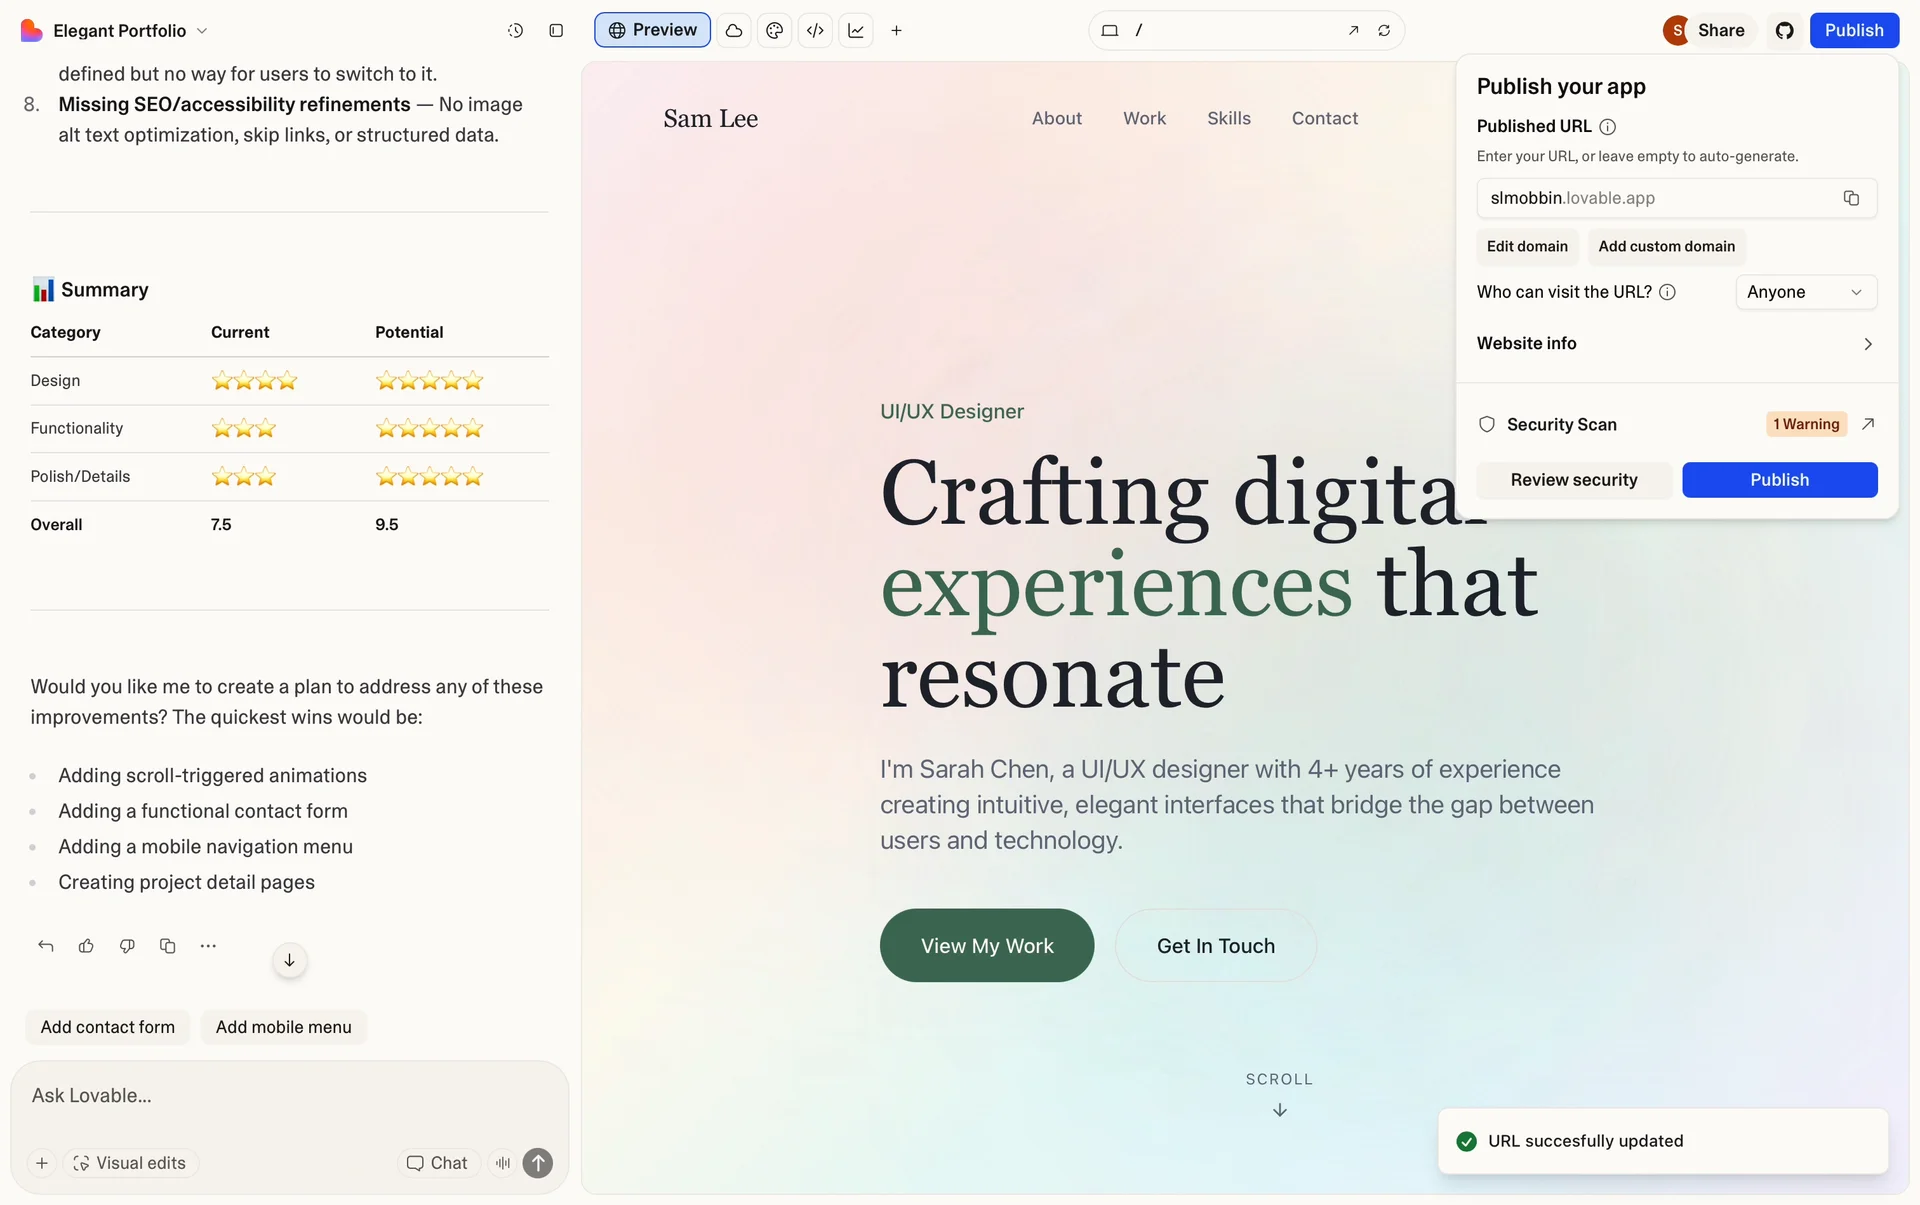Screen dimensions: 1920x1205
Task: Open the analytics chart icon
Action: (x=856, y=31)
